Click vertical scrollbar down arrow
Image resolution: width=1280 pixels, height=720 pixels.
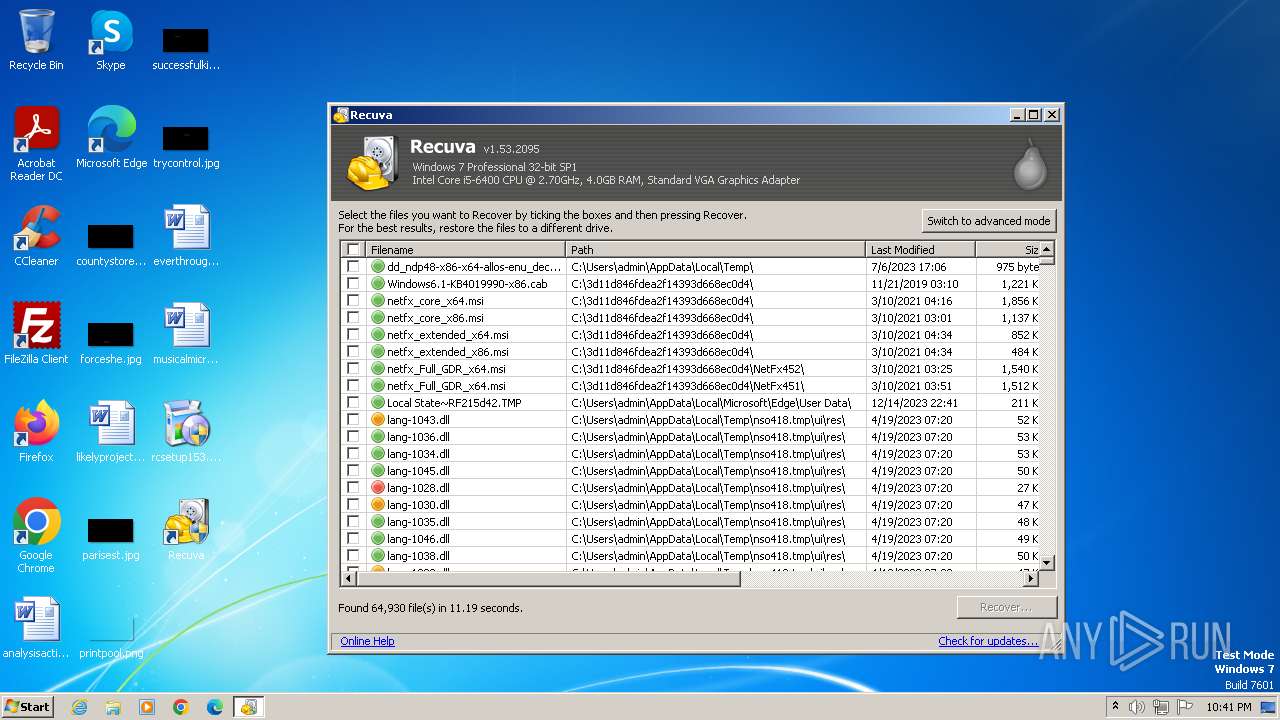pos(1047,563)
